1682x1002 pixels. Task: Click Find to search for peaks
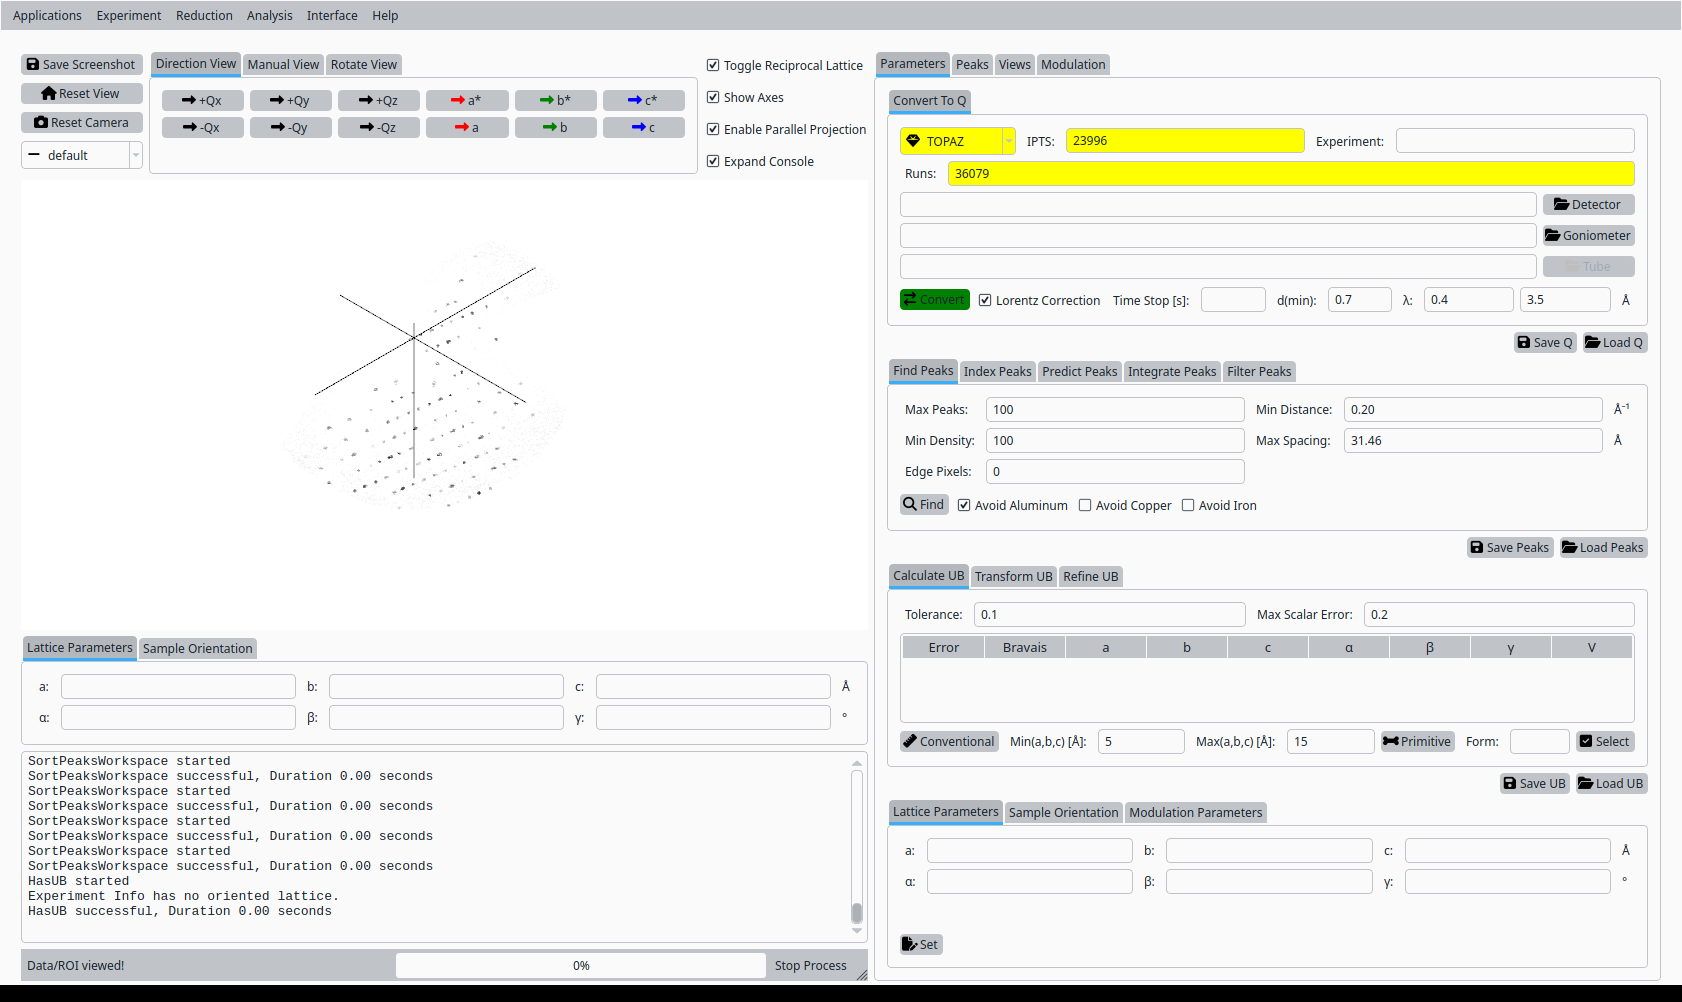923,505
